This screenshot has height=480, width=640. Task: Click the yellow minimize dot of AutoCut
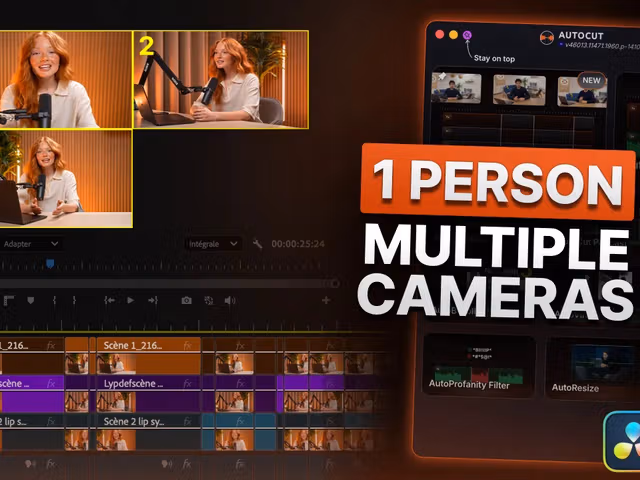tap(453, 35)
